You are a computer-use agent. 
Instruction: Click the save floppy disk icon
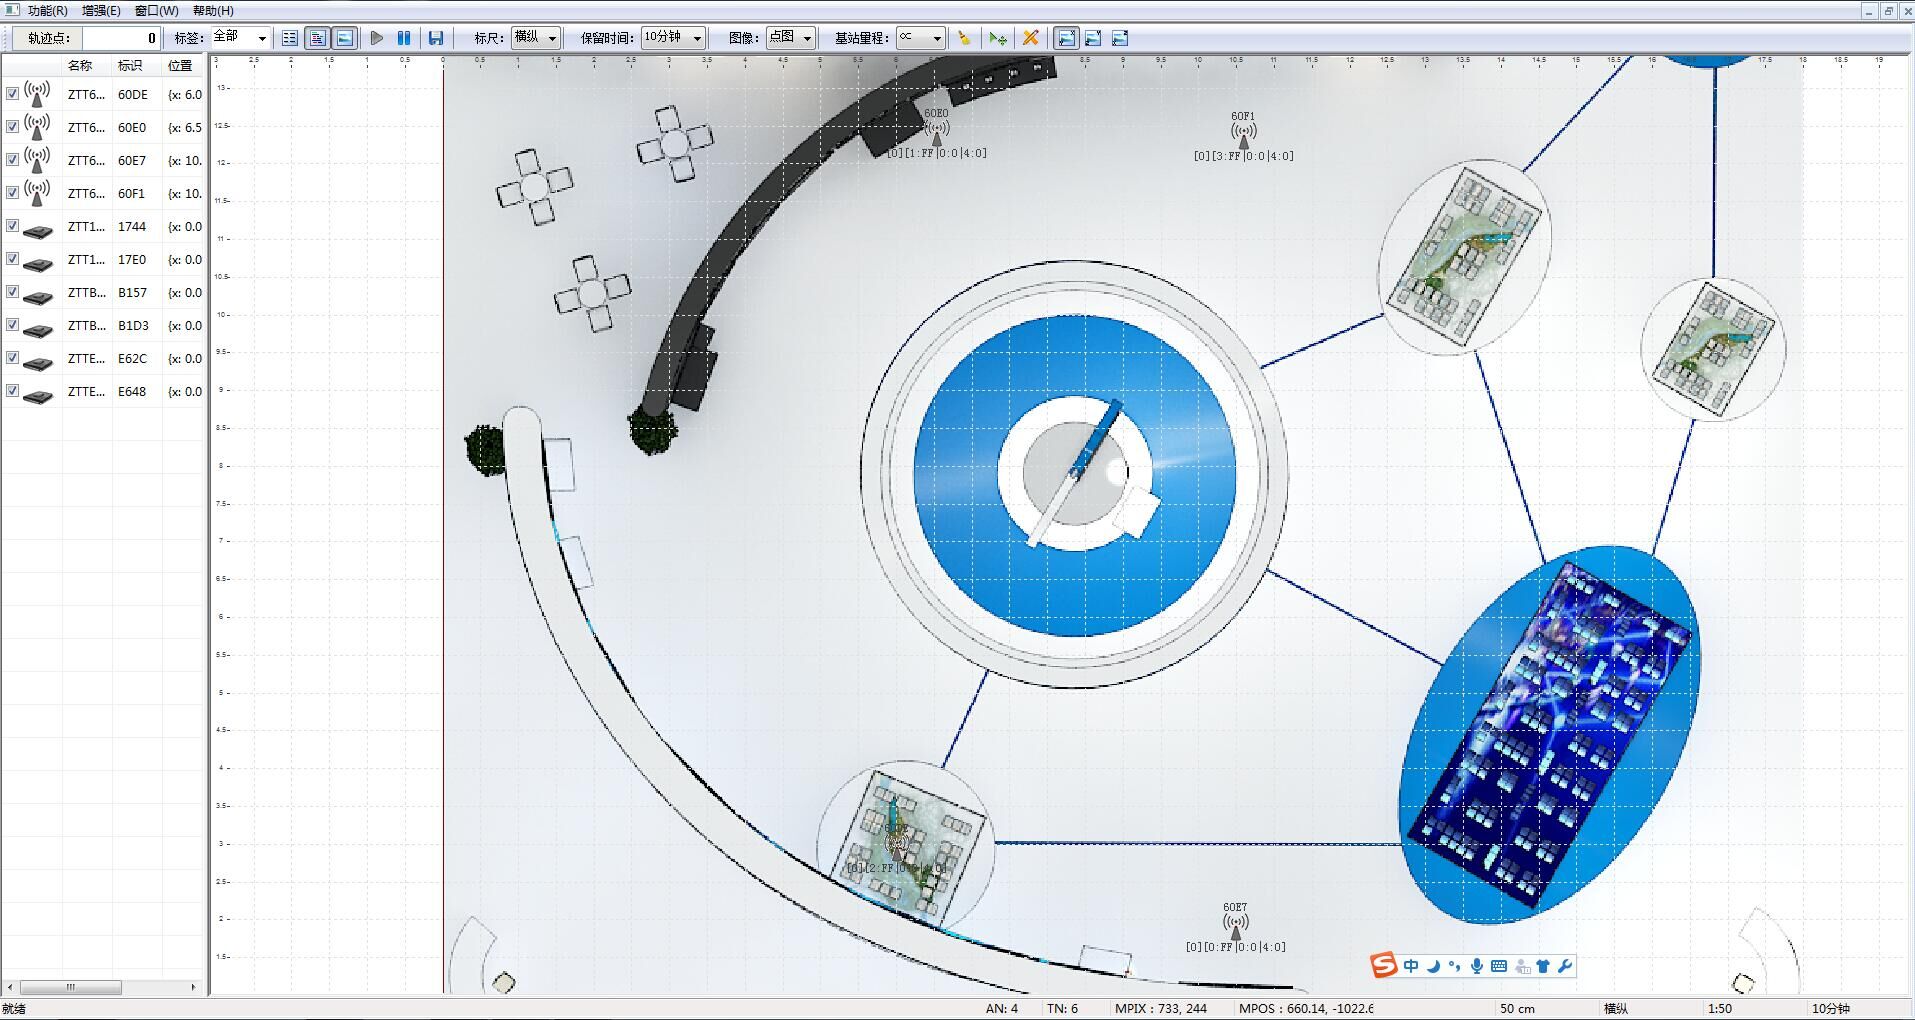436,38
